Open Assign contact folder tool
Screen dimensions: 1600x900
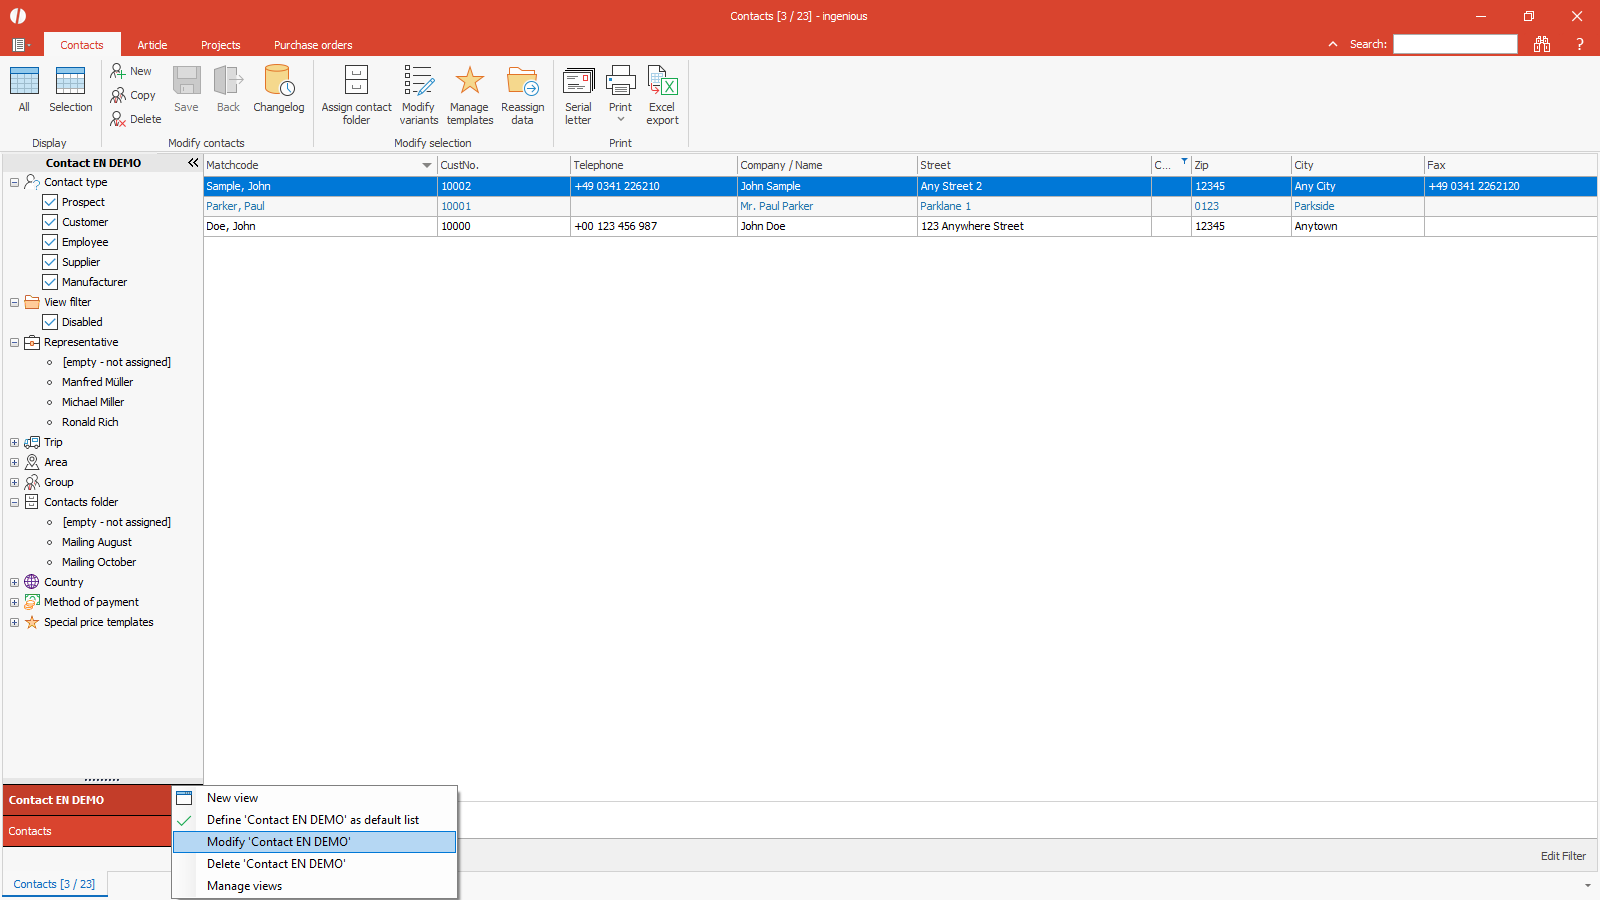coord(356,82)
